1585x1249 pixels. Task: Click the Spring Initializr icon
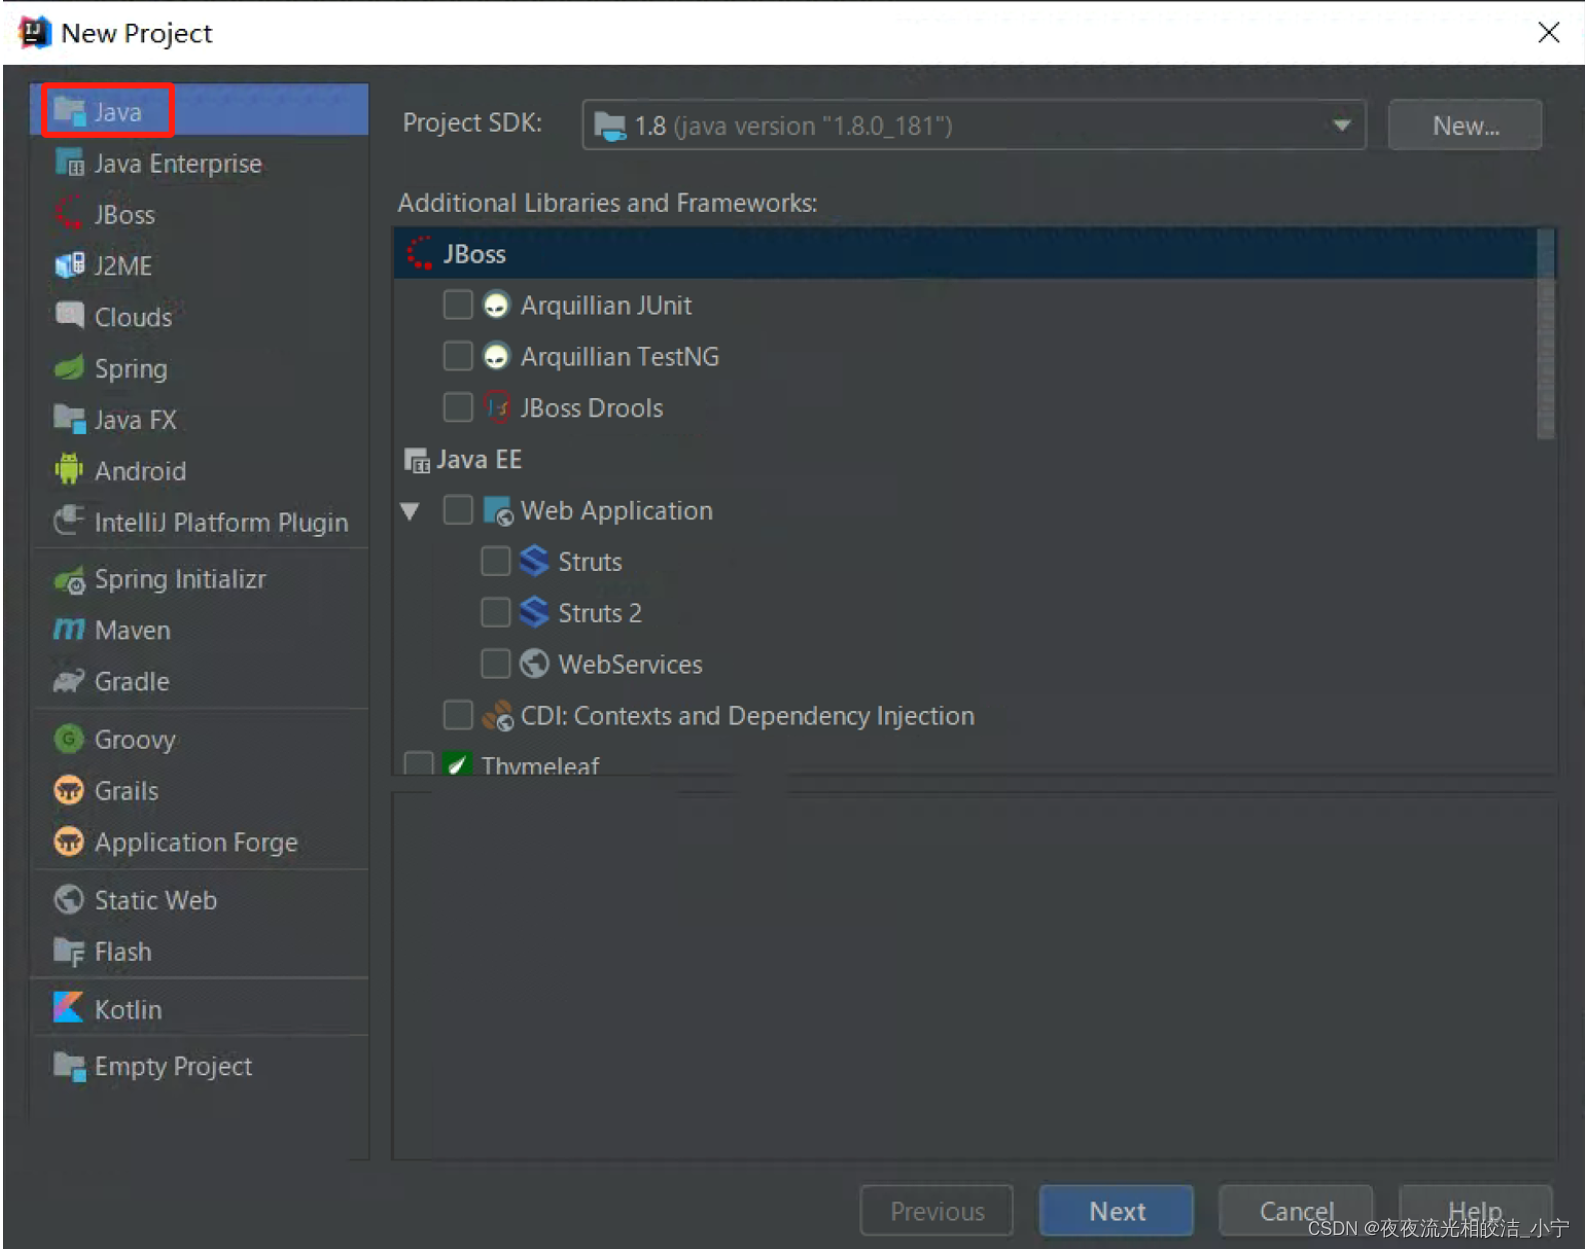(69, 579)
